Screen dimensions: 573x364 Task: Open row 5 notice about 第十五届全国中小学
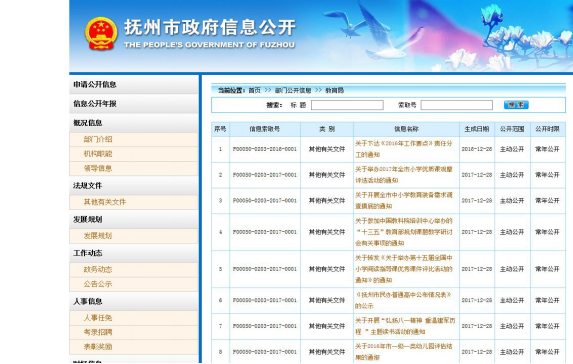(404, 269)
